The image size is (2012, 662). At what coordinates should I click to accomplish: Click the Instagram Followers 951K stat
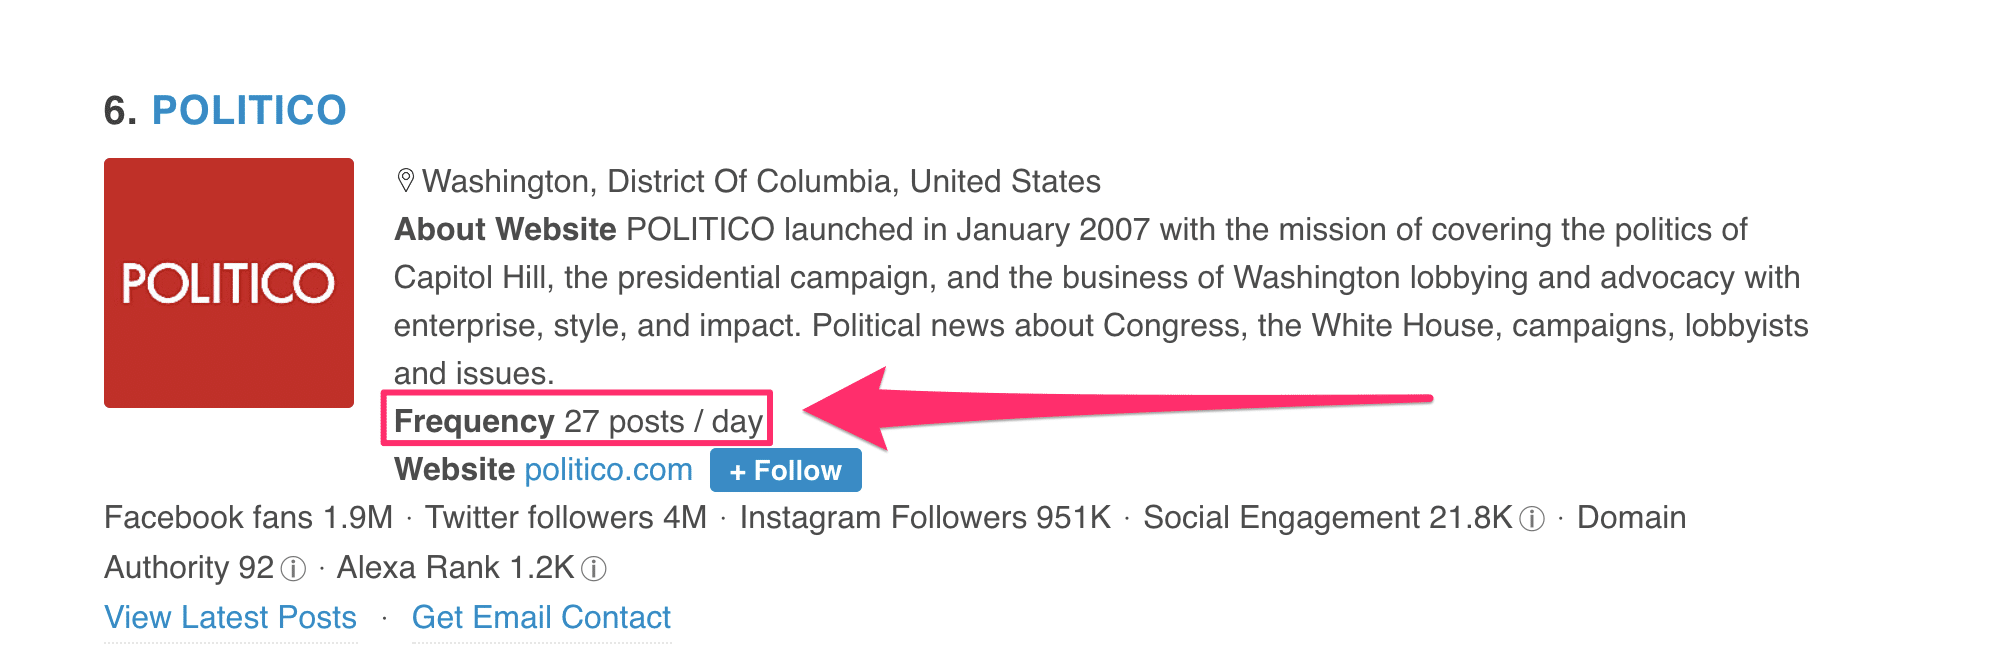point(925,518)
